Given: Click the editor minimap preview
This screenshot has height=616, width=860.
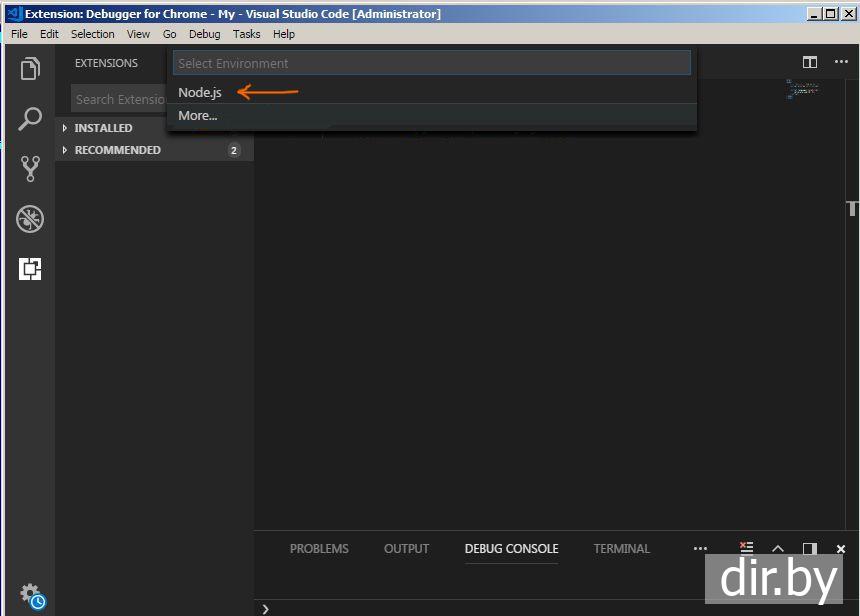Looking at the screenshot, I should [802, 89].
